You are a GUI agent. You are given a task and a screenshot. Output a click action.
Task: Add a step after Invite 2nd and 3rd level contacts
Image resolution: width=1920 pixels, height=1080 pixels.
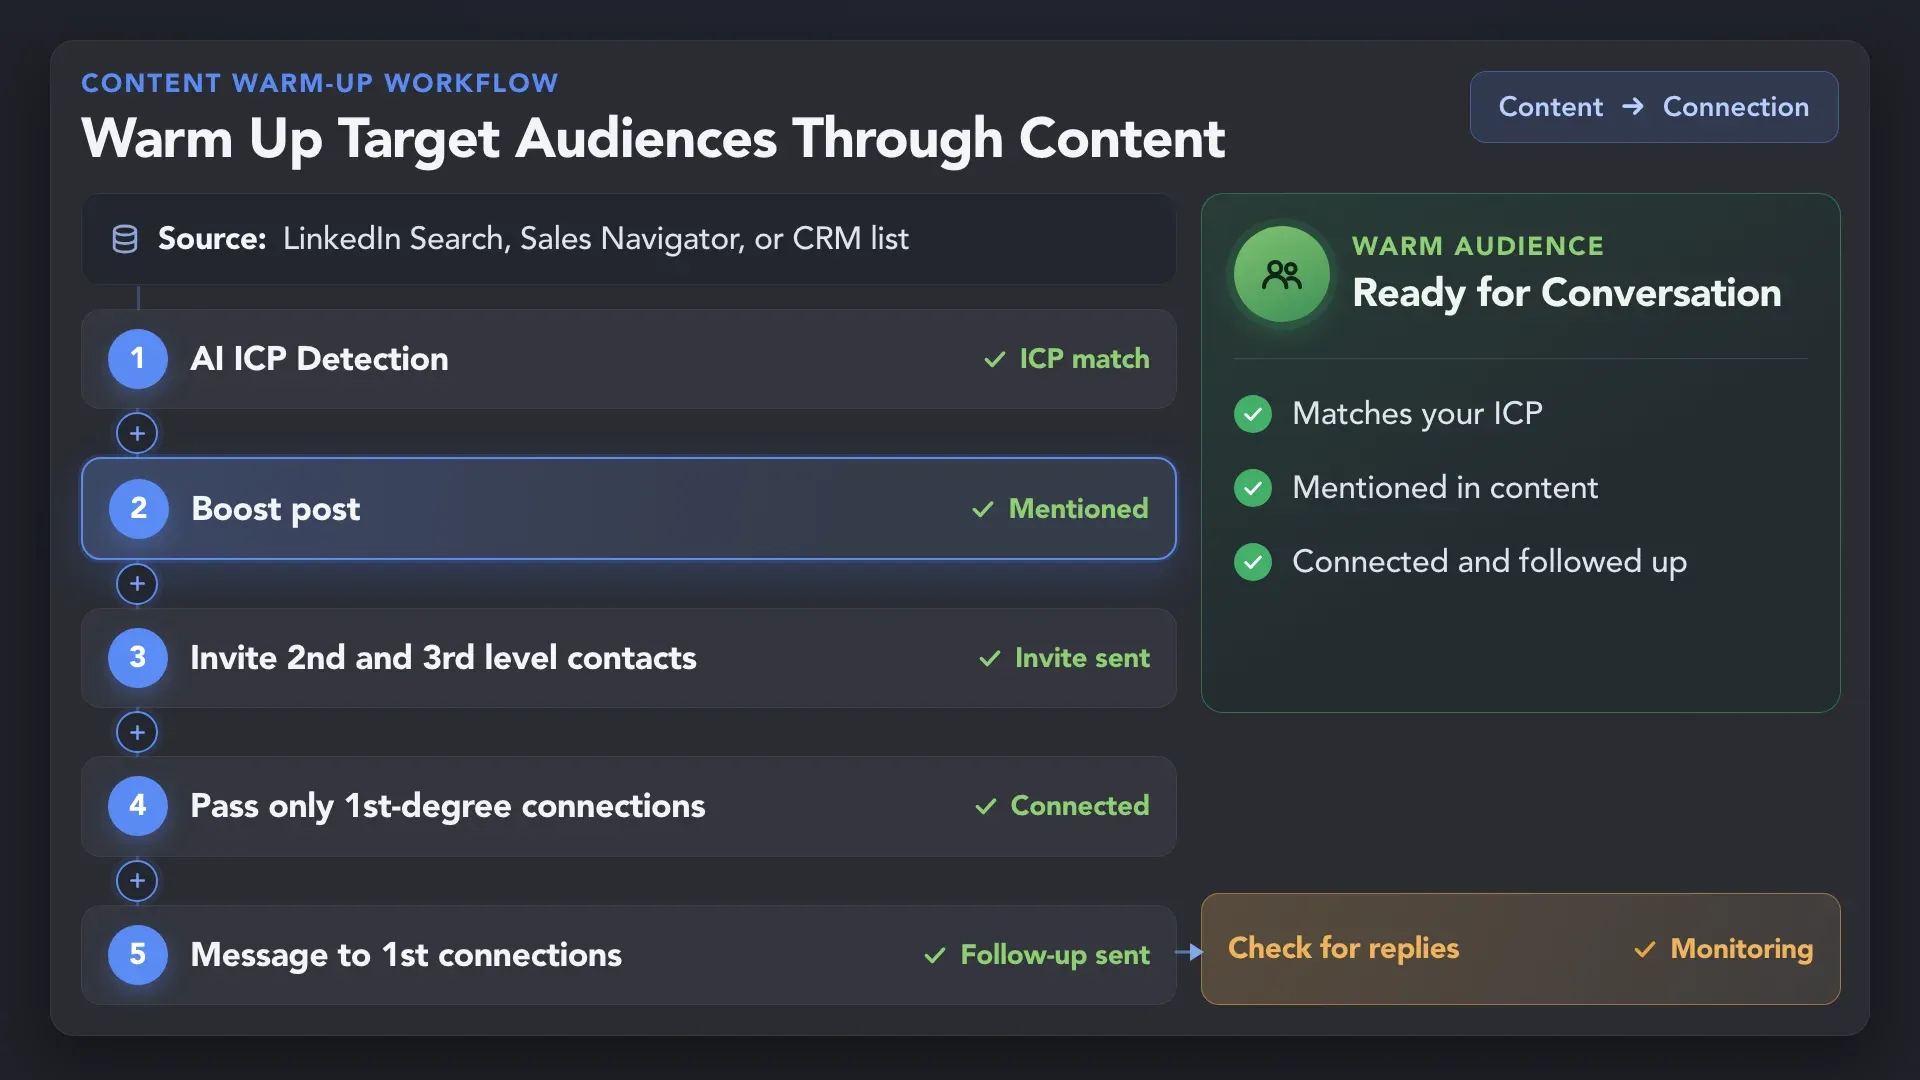click(137, 732)
